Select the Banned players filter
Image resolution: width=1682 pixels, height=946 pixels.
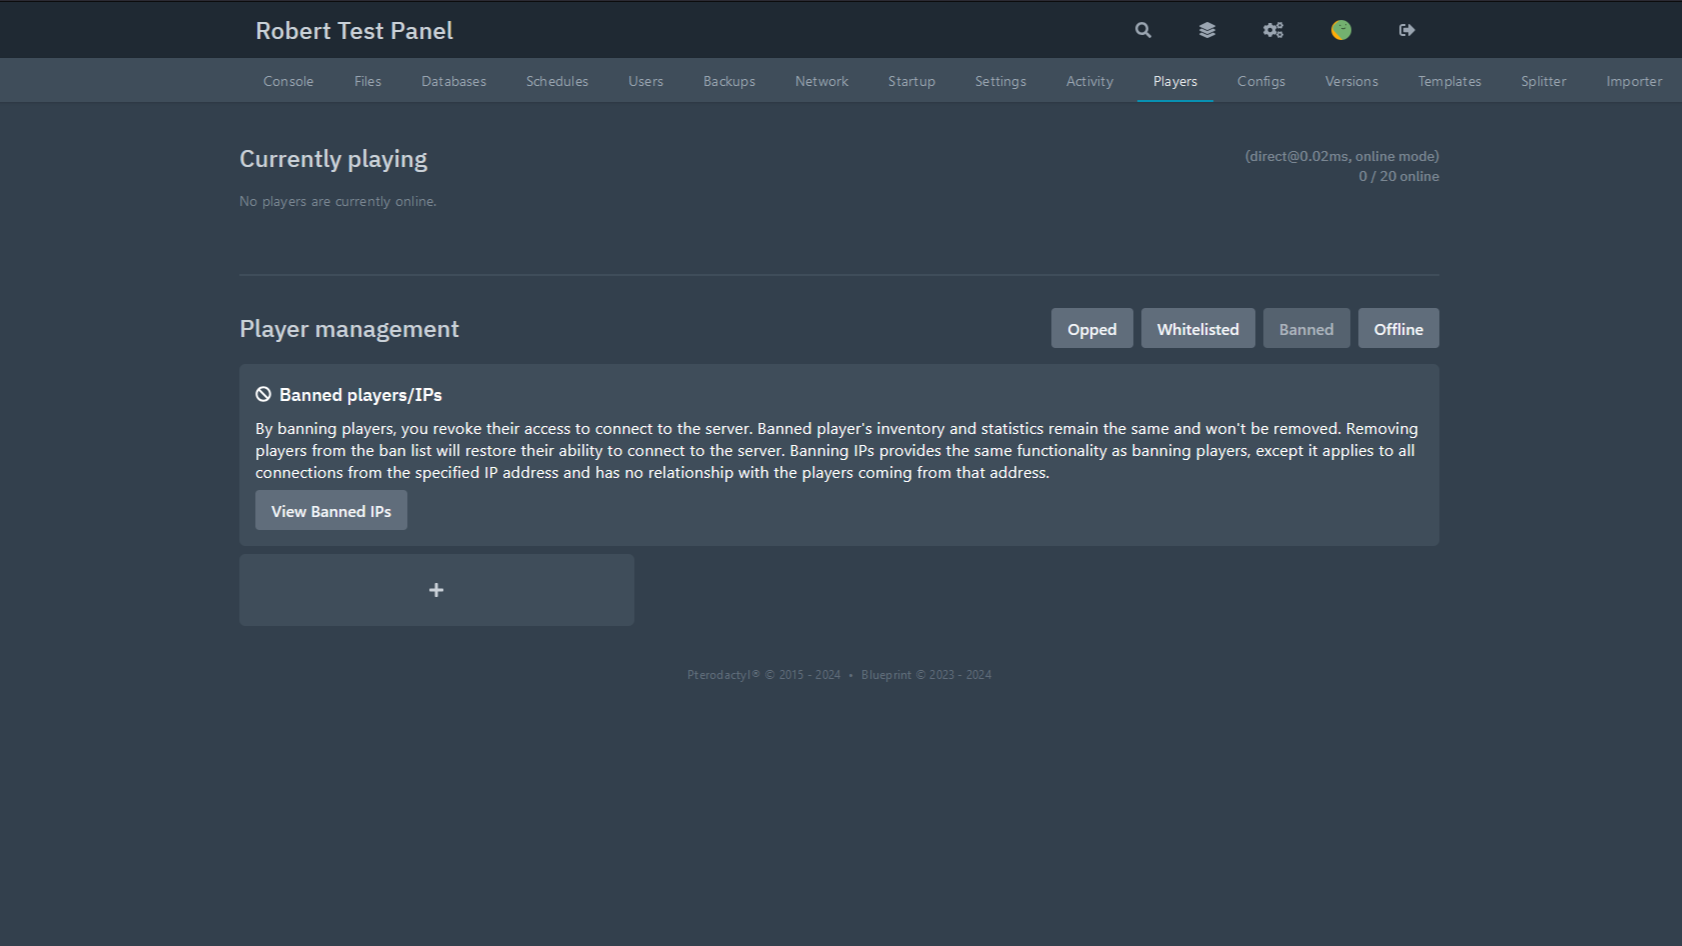[1306, 329]
